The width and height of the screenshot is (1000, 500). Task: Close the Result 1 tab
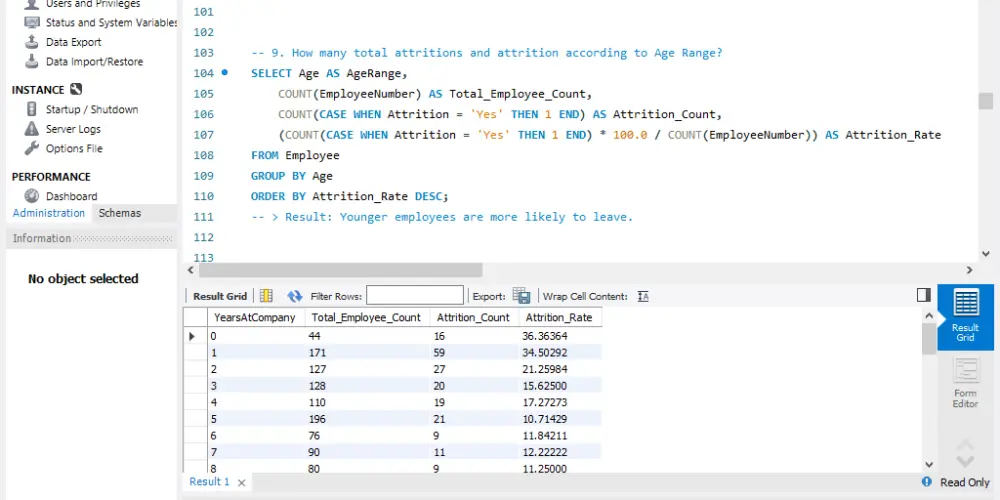point(242,483)
